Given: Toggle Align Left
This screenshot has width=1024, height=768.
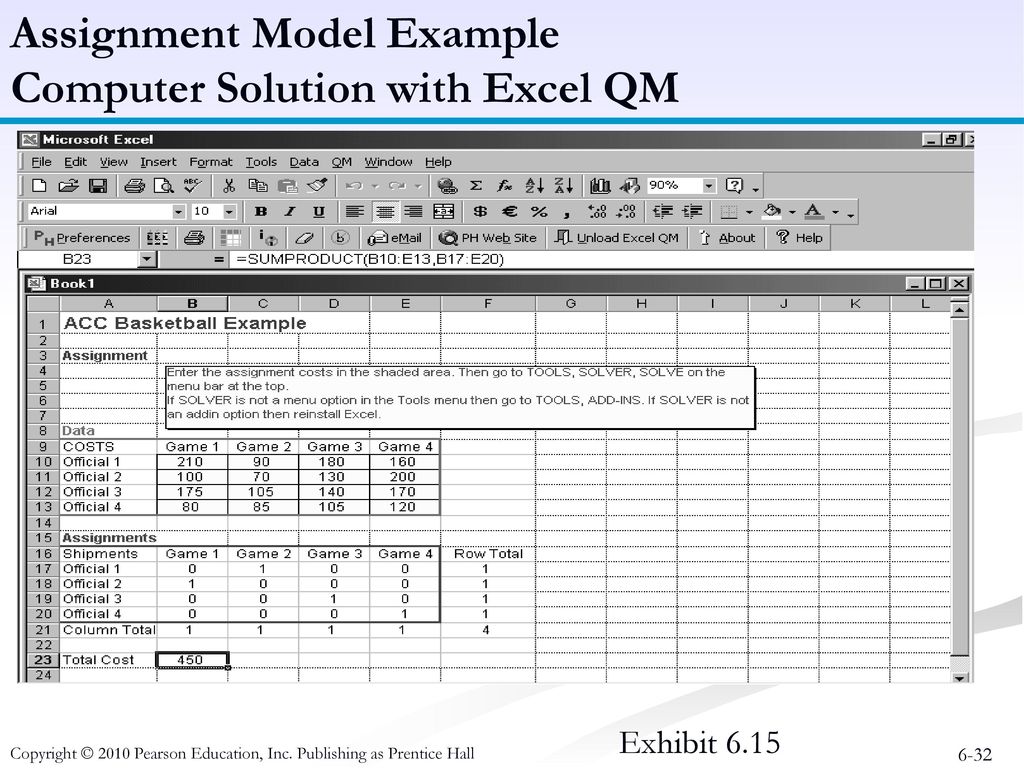Looking at the screenshot, I should click(x=355, y=212).
